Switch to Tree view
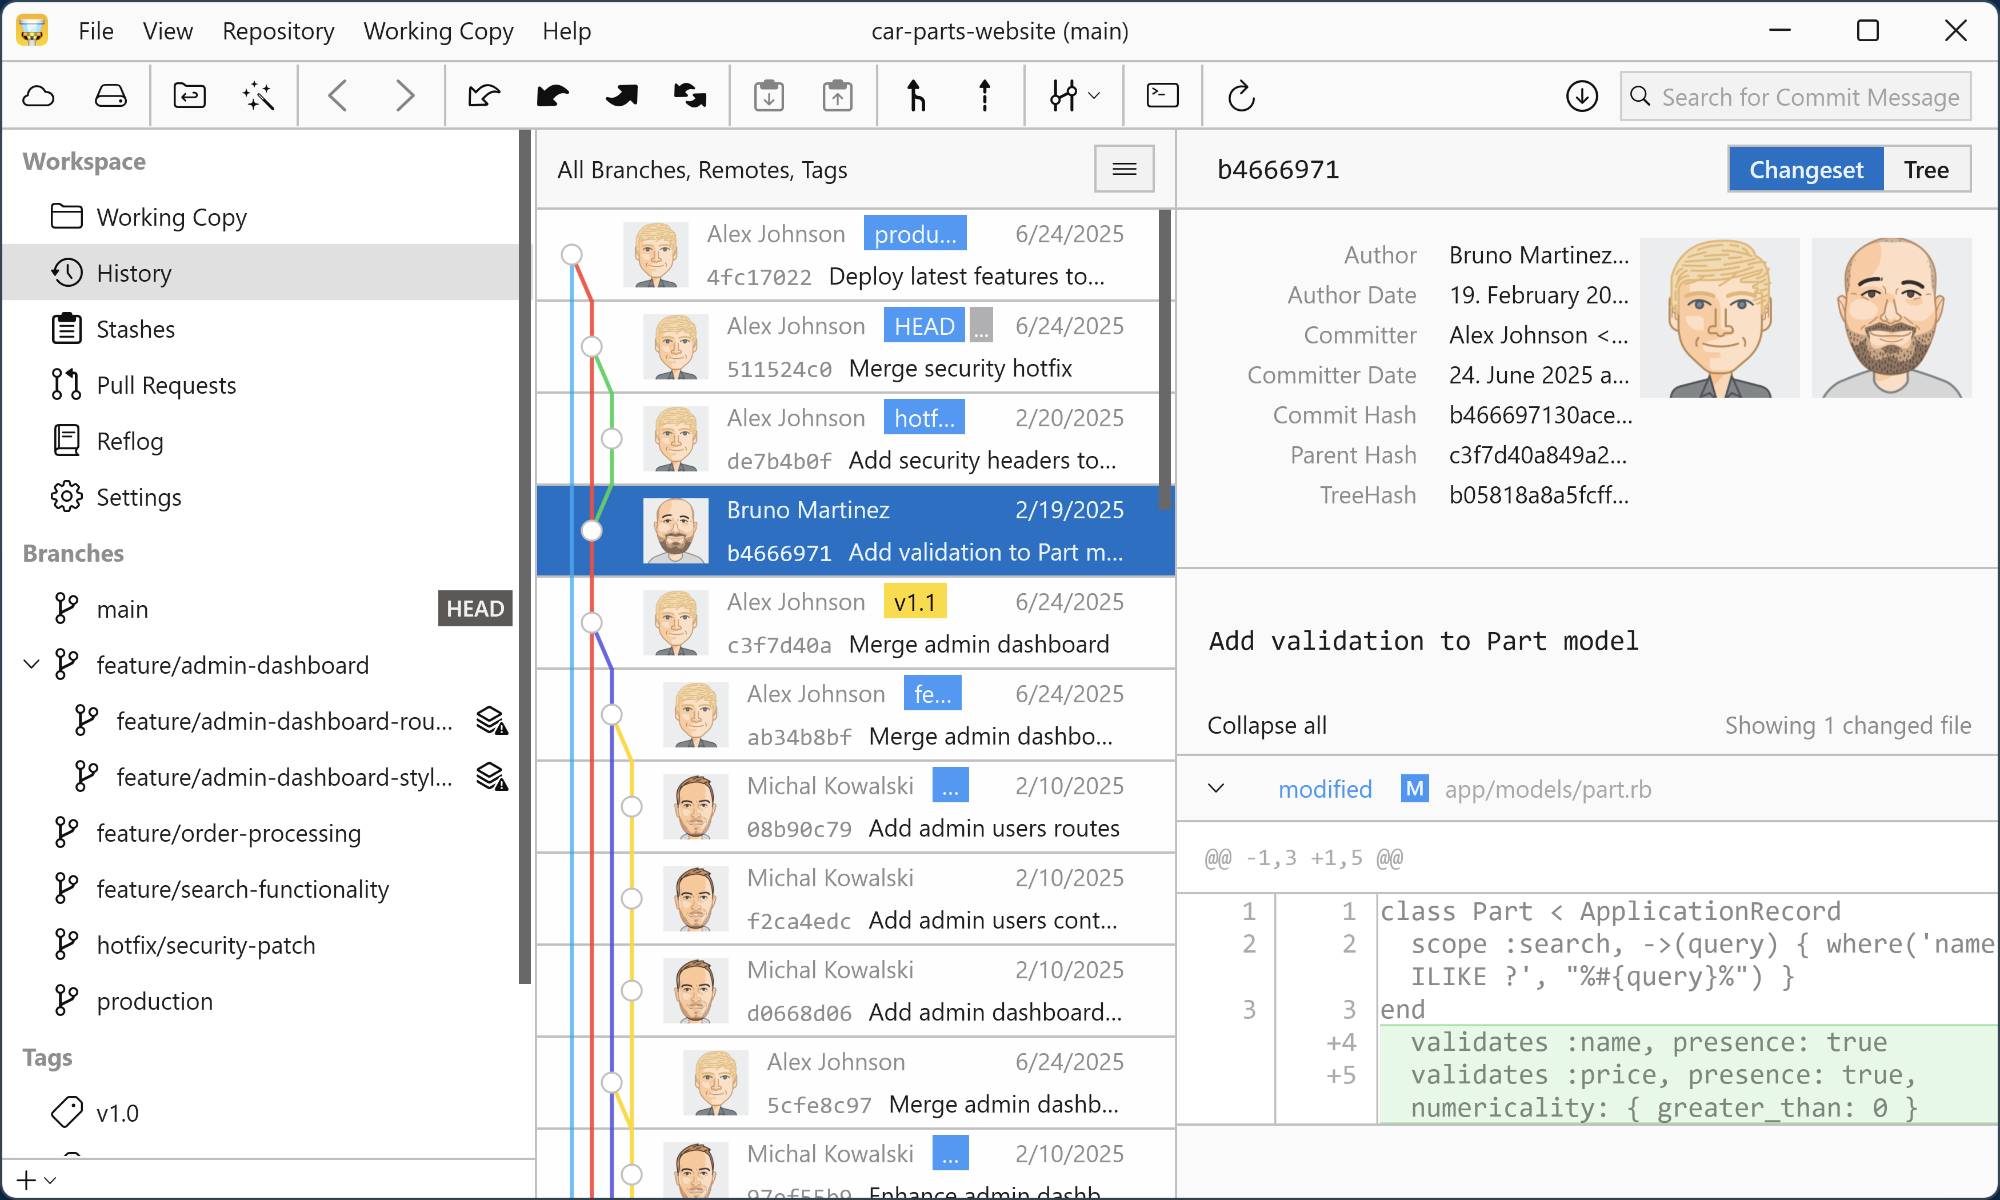The height and width of the screenshot is (1200, 2000). [1925, 169]
